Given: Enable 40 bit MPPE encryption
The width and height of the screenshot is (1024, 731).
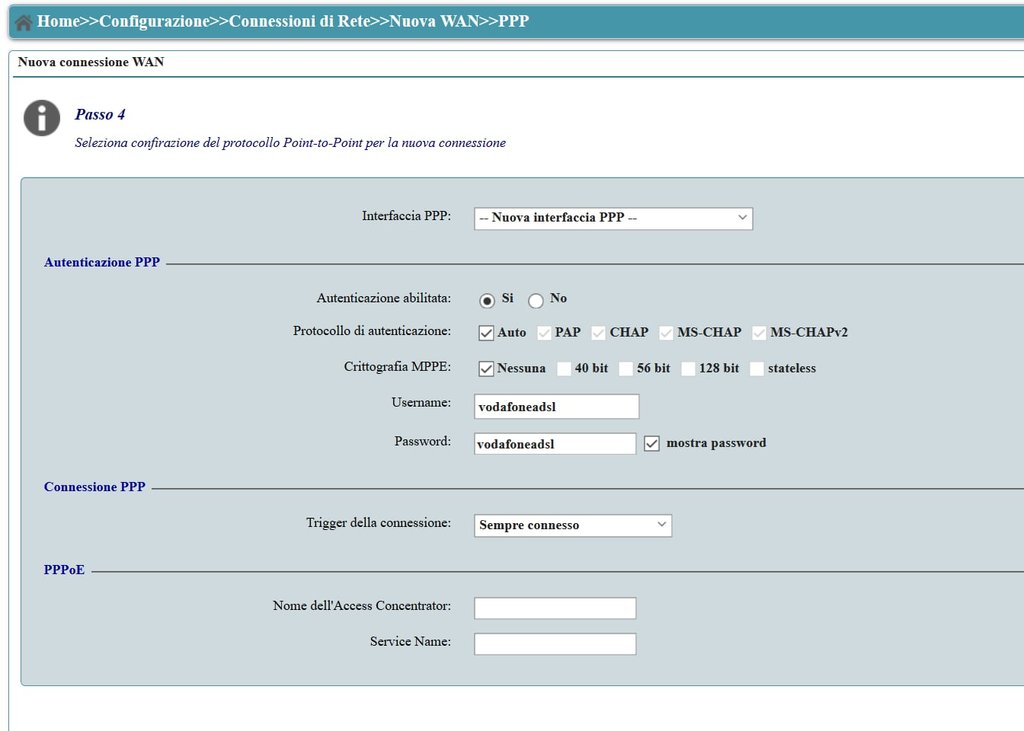Looking at the screenshot, I should click(564, 369).
